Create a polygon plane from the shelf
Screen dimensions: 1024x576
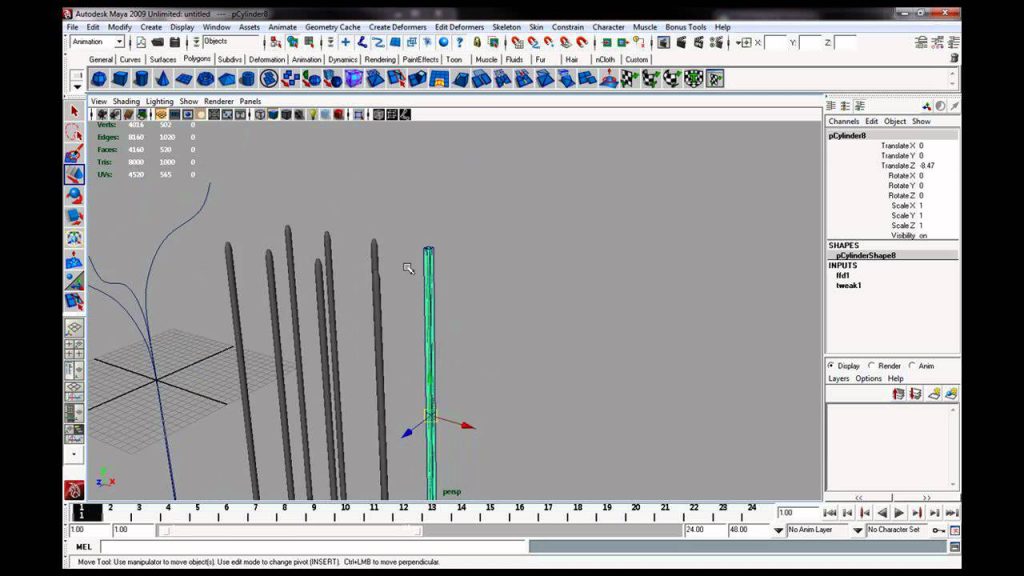coord(184,79)
